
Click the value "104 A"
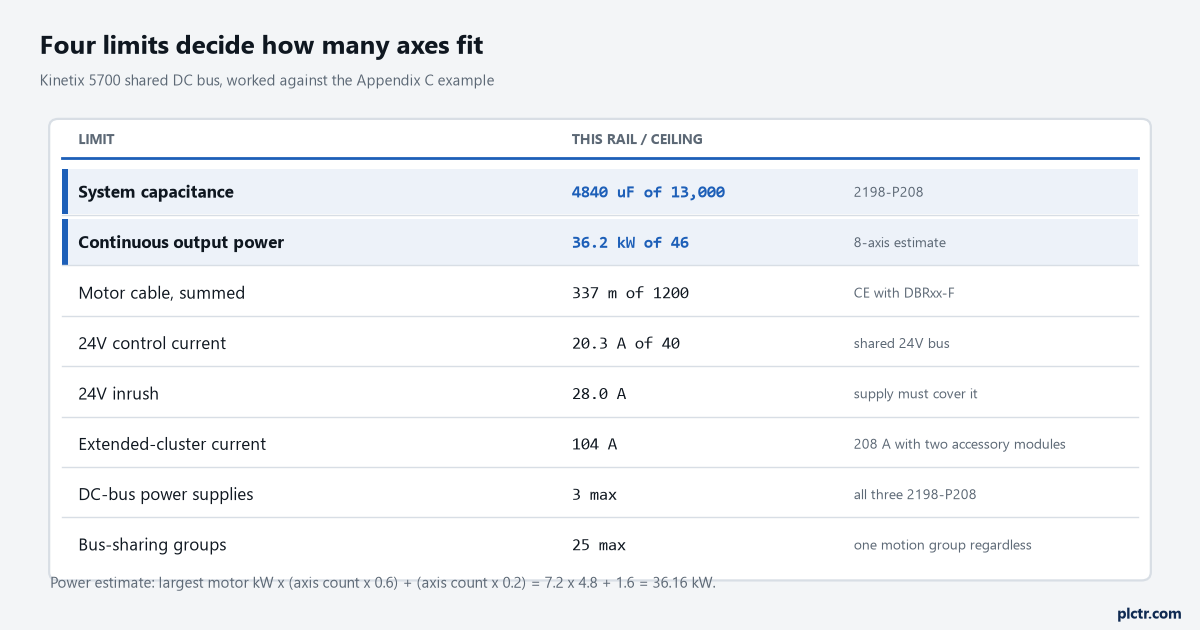pos(594,444)
